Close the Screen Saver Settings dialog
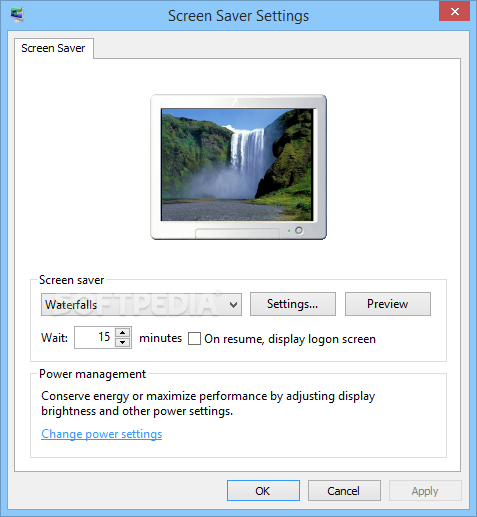This screenshot has width=477, height=517. [x=454, y=12]
